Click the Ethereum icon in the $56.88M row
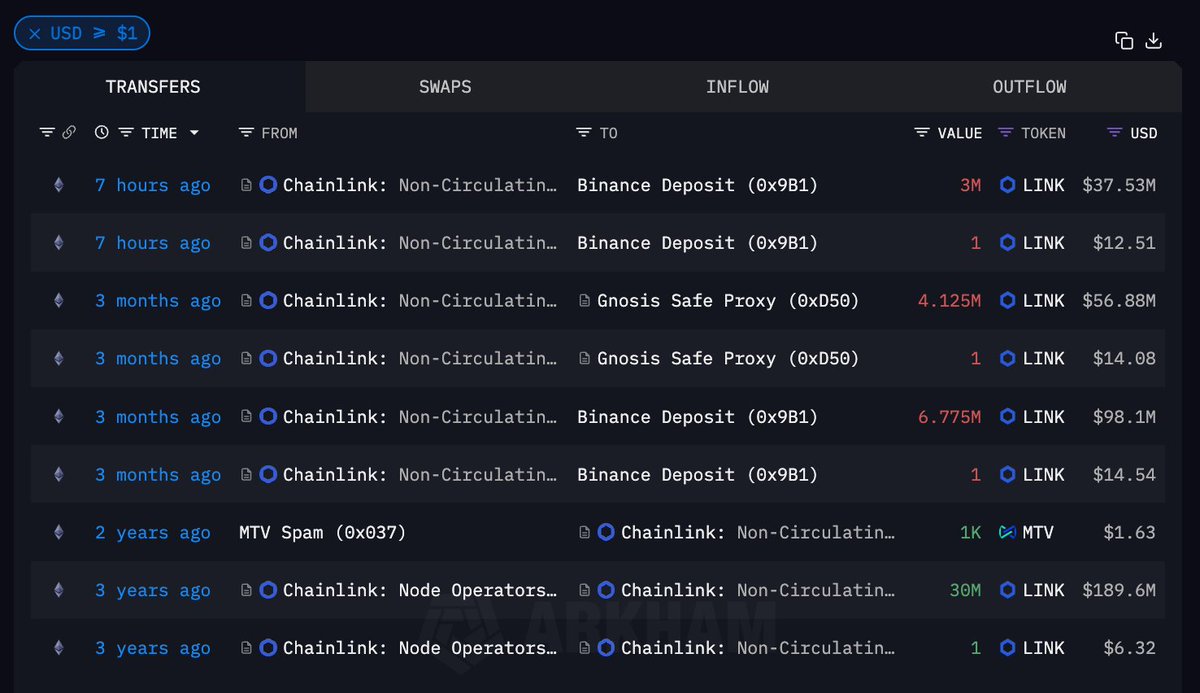The width and height of the screenshot is (1200, 693). [x=58, y=301]
